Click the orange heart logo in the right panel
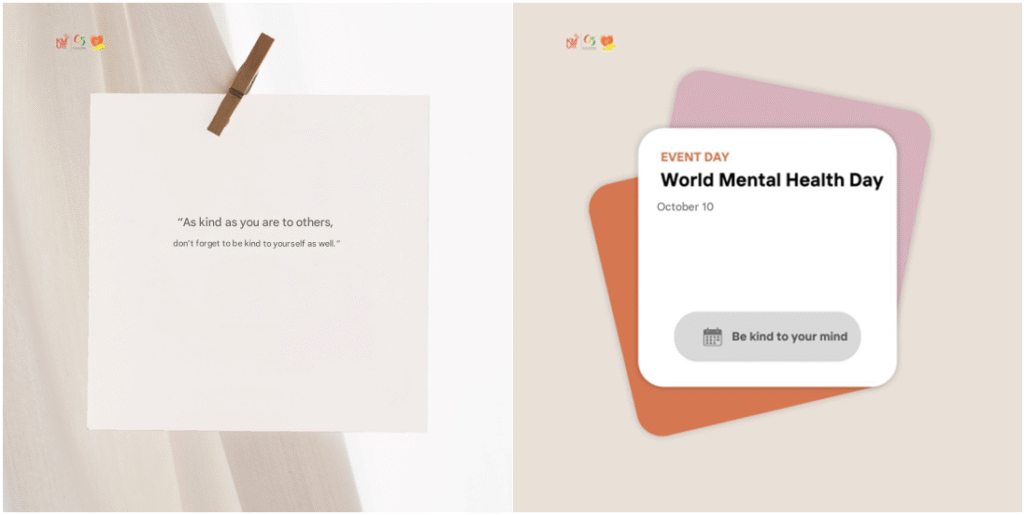This screenshot has height=515, width=1024. (x=607, y=42)
